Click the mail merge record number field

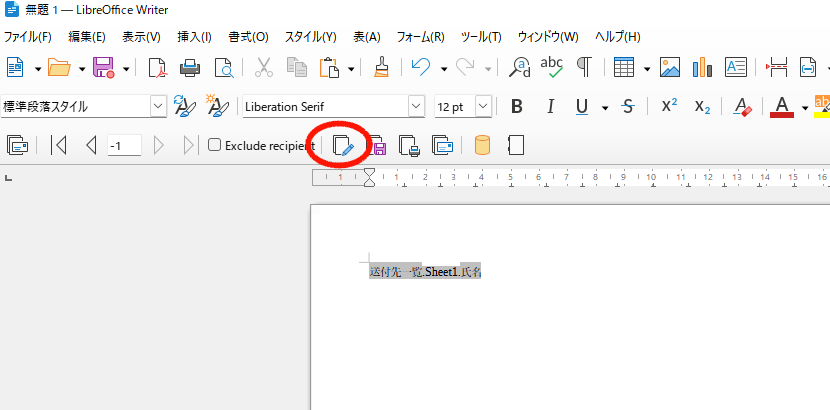click(124, 146)
